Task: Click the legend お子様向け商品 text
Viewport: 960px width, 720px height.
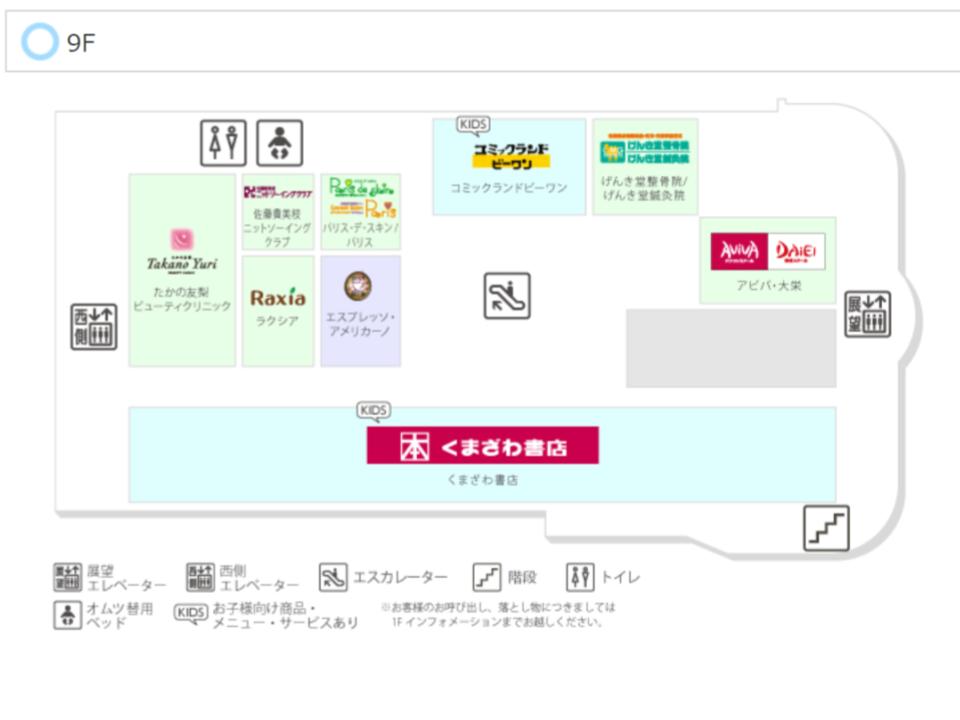Action: [285, 615]
